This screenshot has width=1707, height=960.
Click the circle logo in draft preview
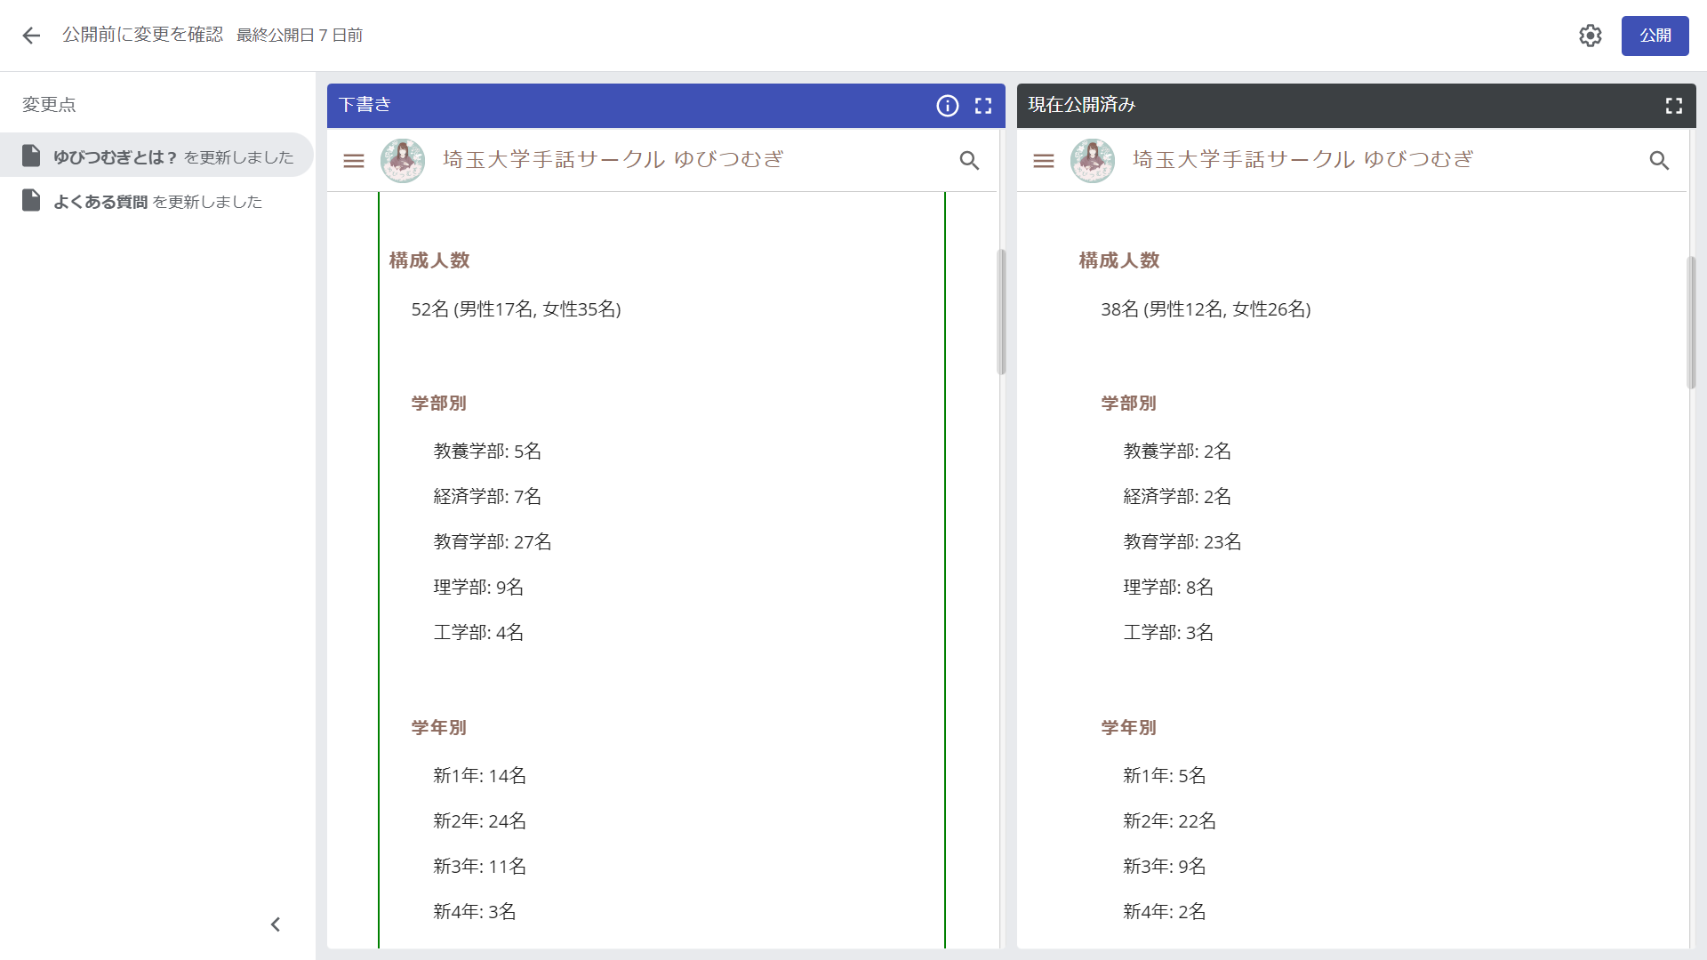coord(403,161)
